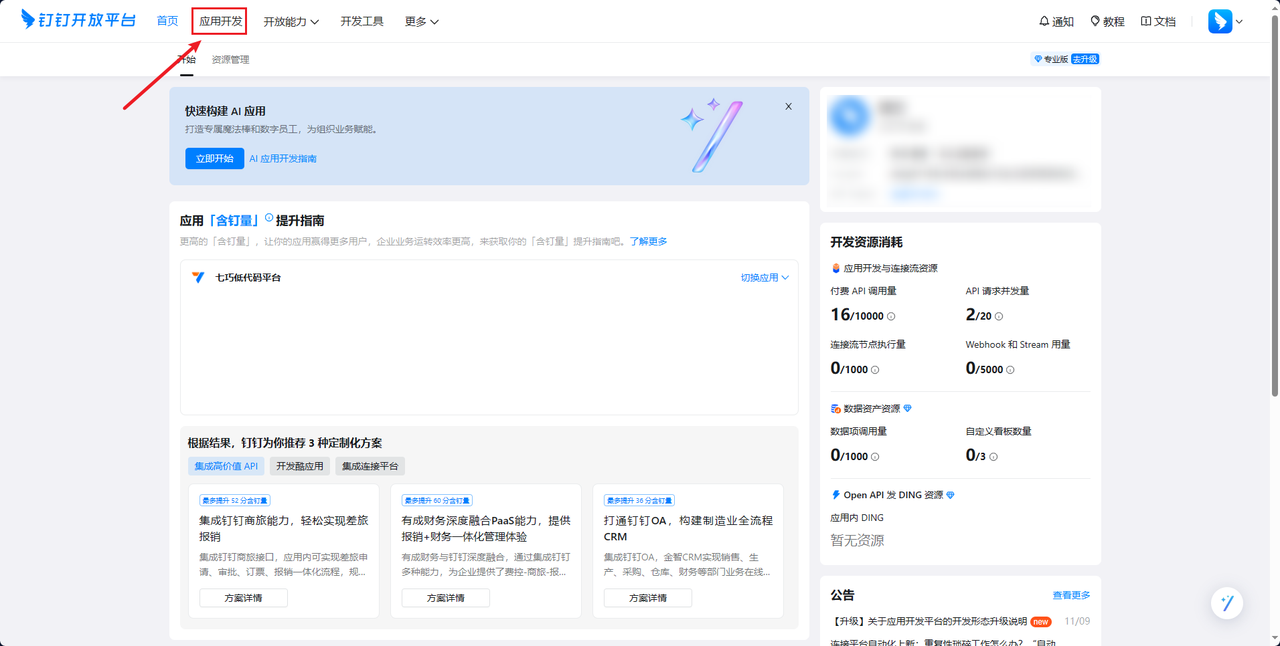Screen dimensions: 1280x646
Task: Open the 【升级】关于应用开发平台 announcement
Action: 928,621
